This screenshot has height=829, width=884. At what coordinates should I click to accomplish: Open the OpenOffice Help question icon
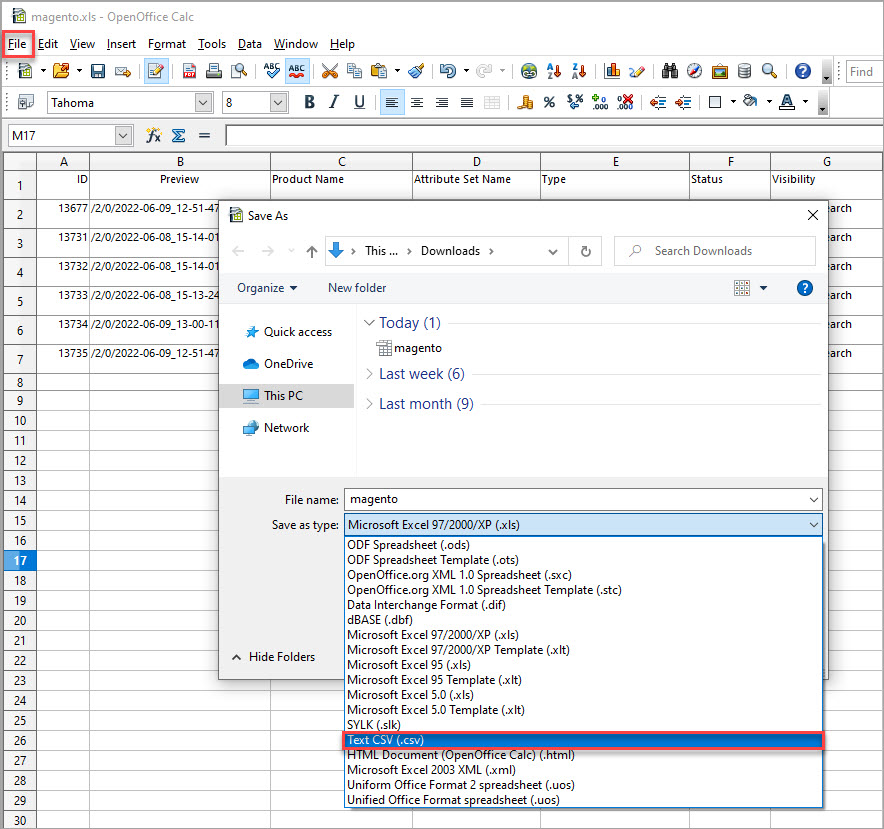click(x=803, y=71)
